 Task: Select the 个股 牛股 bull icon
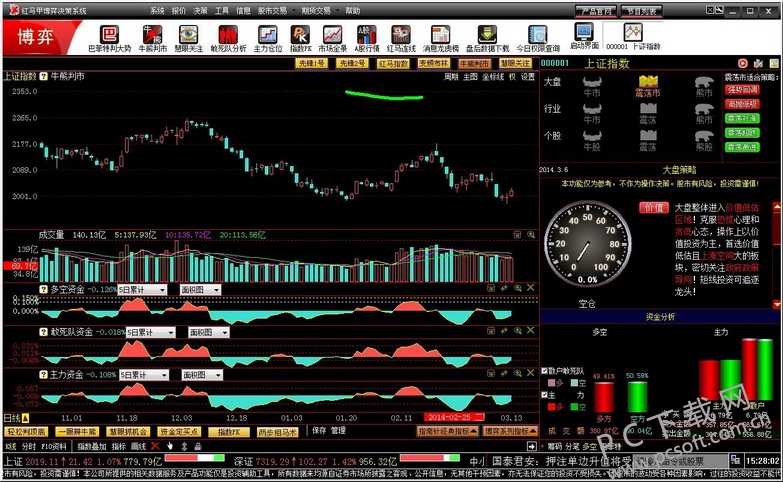click(592, 135)
